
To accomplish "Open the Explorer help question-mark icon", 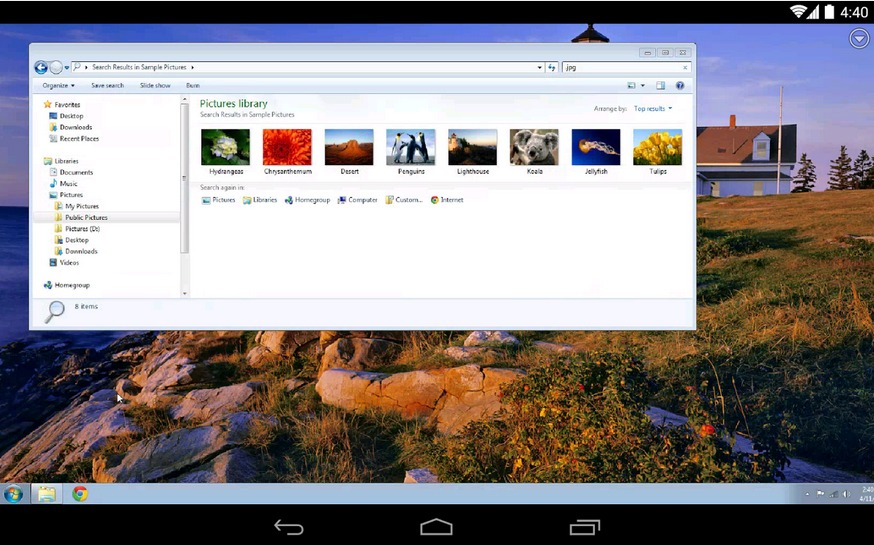I will tap(680, 86).
